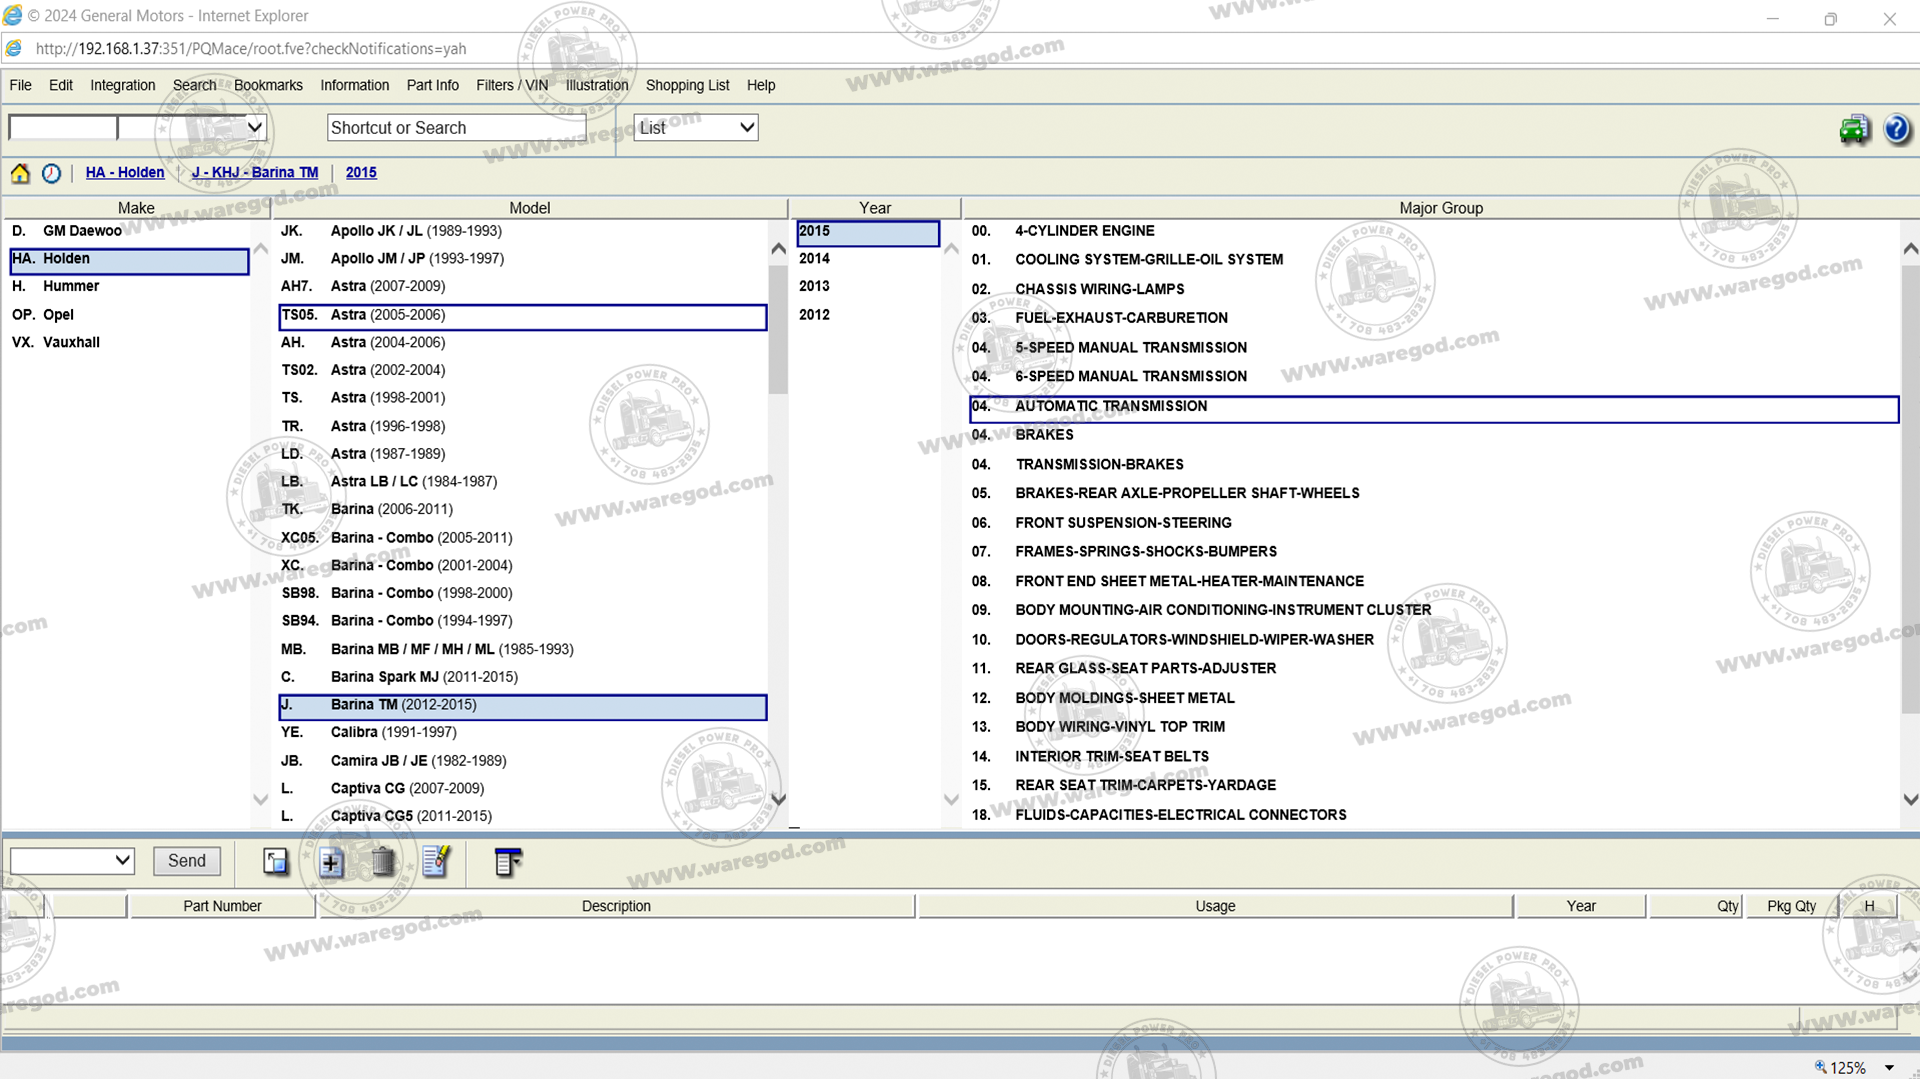The height and width of the screenshot is (1080, 1920).
Task: Open the Shopping List menu
Action: point(687,85)
